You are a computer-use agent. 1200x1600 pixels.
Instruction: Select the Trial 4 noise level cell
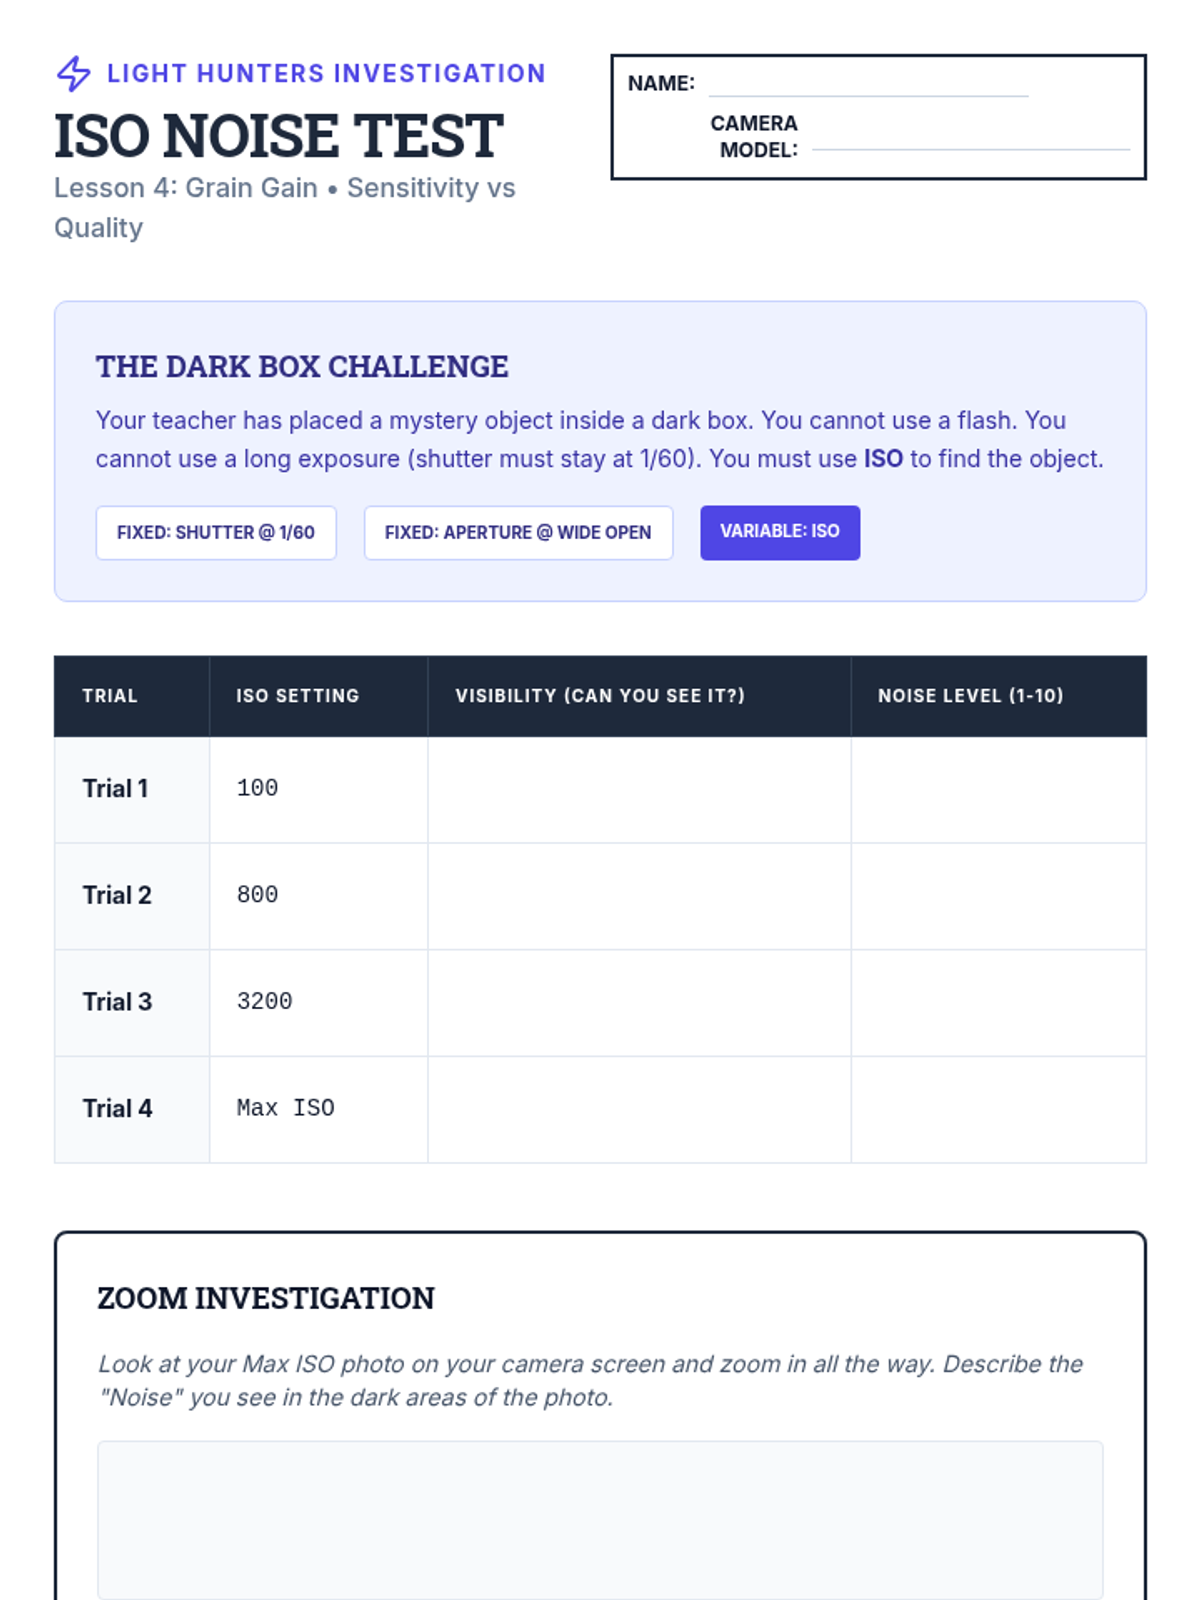pos(998,1110)
